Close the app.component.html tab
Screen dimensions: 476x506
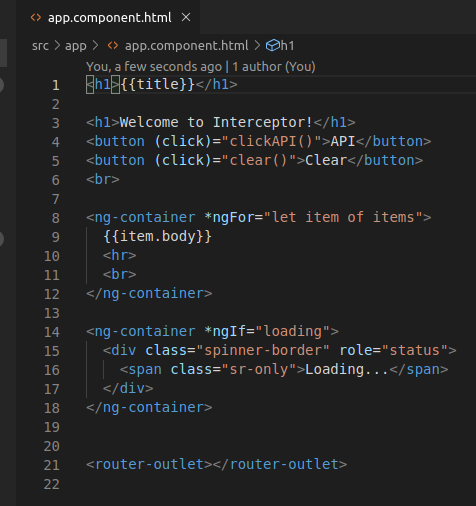[186, 17]
